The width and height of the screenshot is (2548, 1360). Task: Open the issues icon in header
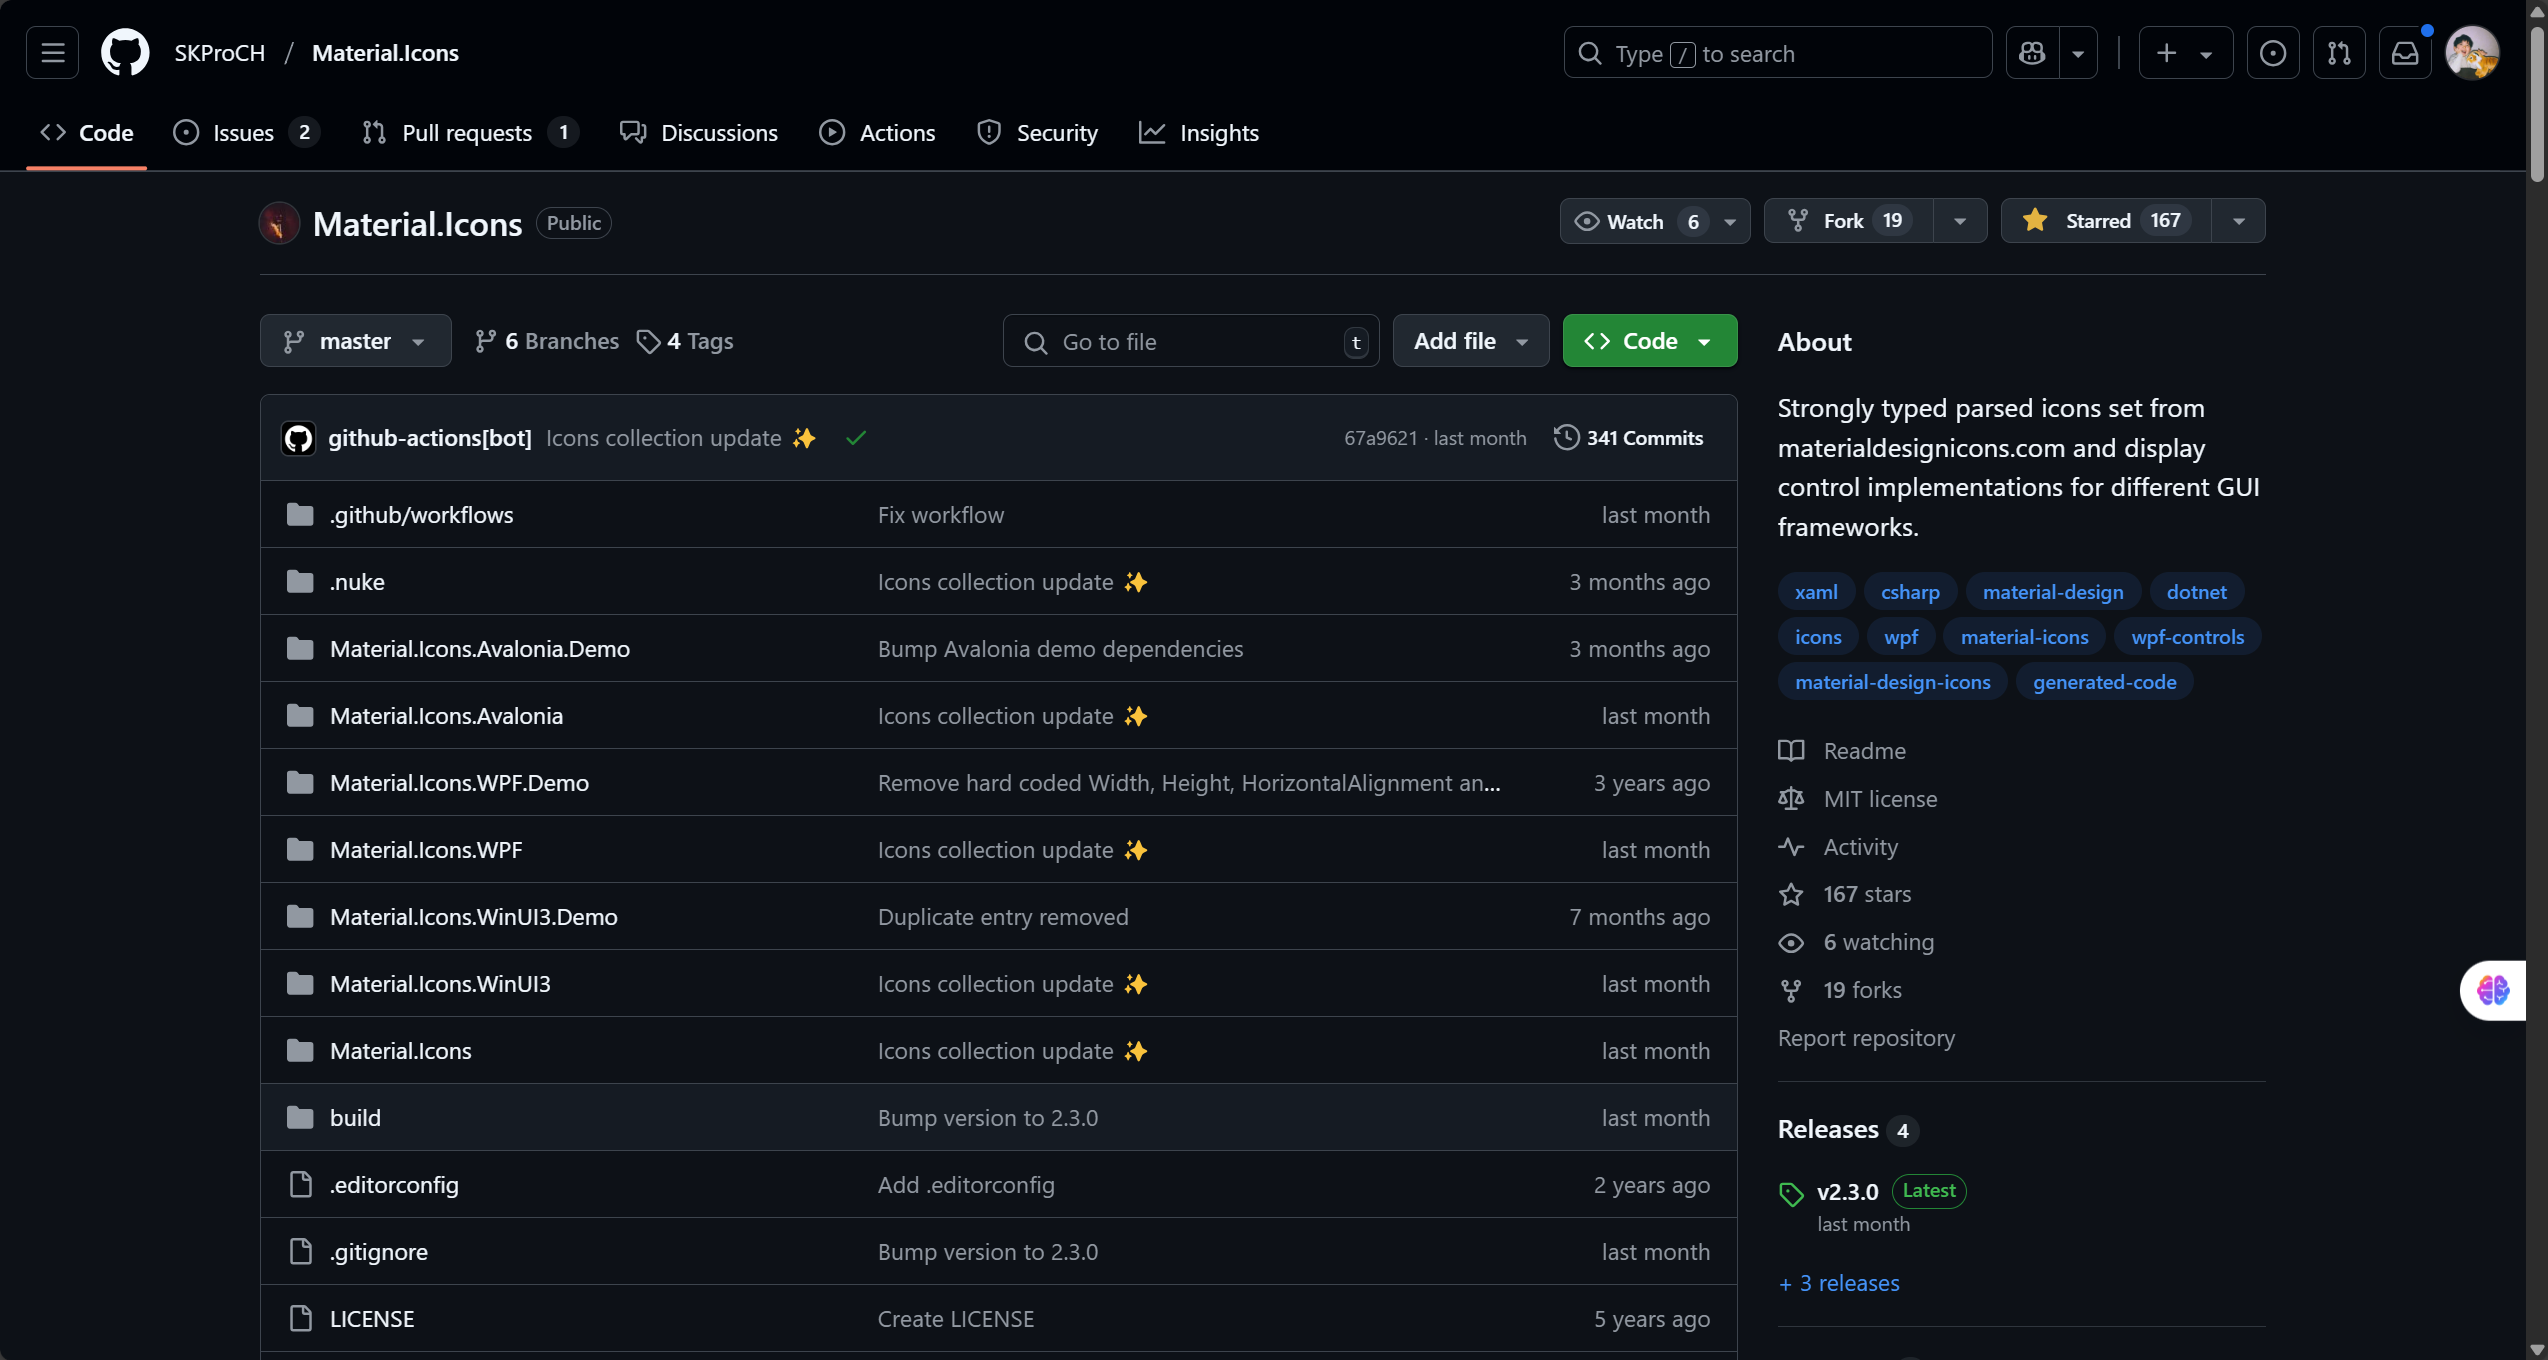(2273, 53)
